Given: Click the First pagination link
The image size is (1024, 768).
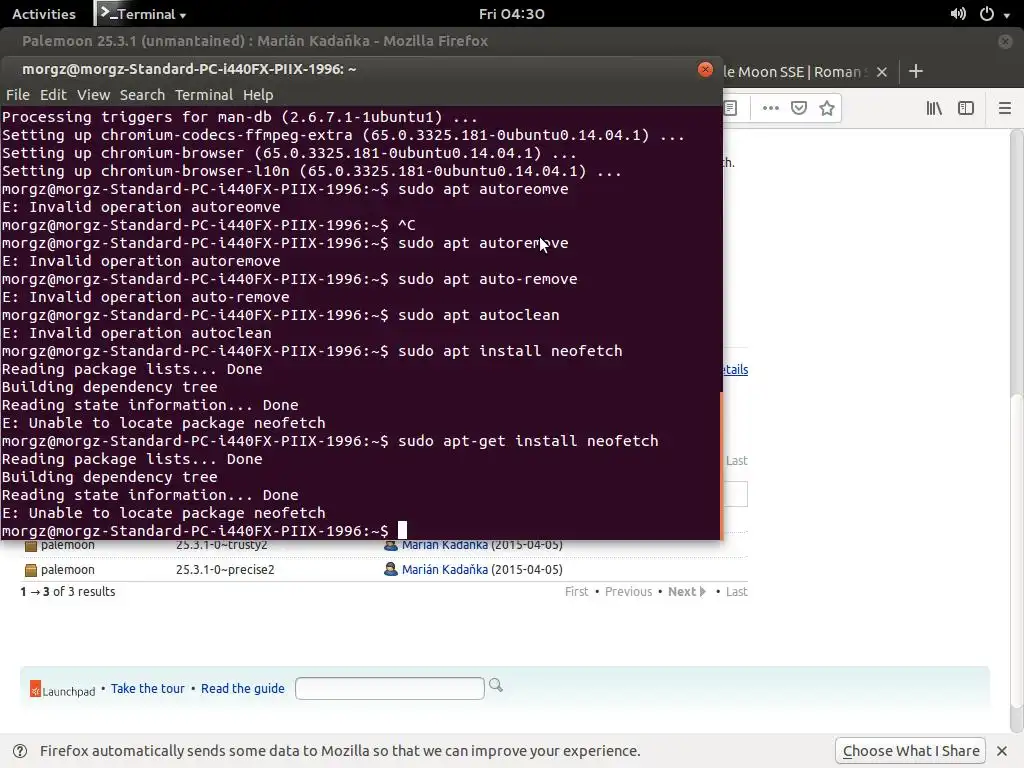Looking at the screenshot, I should click(x=577, y=592).
